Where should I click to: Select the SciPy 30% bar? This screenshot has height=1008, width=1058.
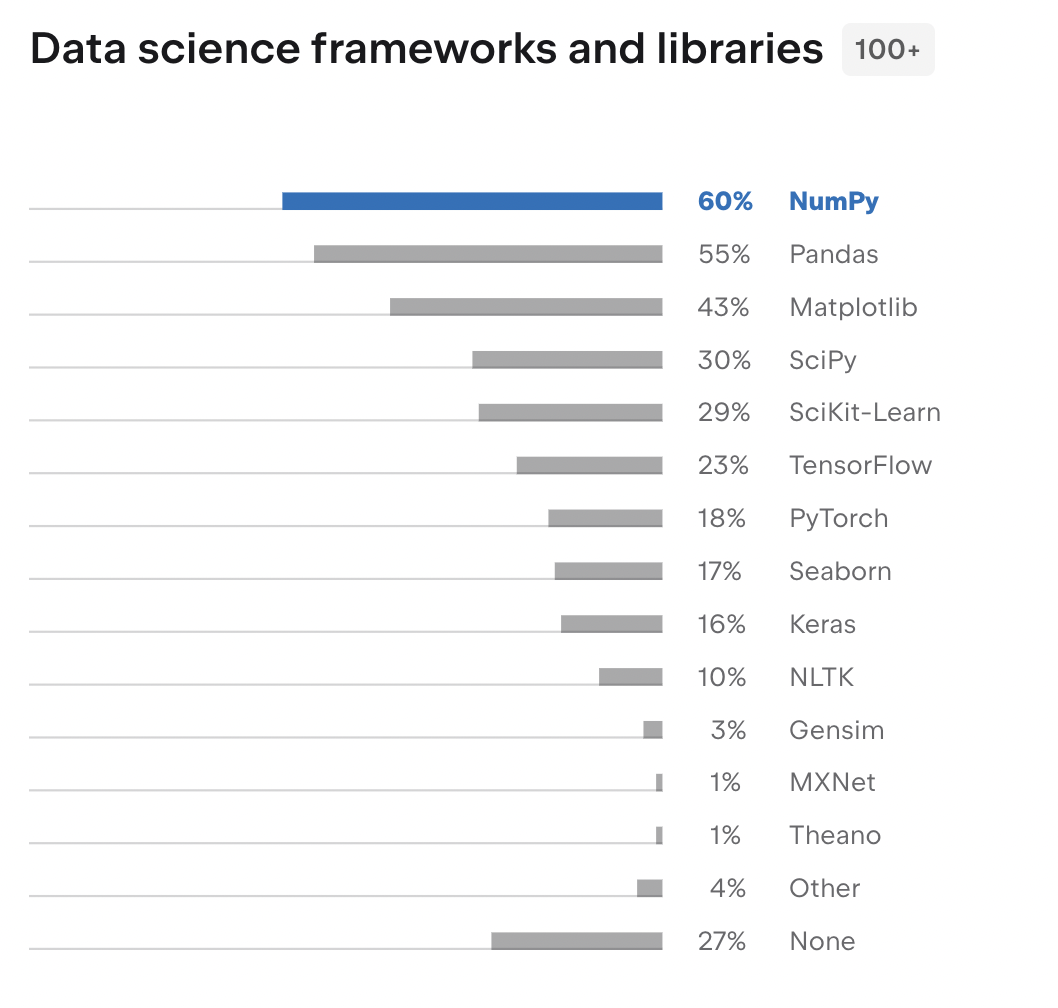(x=567, y=360)
